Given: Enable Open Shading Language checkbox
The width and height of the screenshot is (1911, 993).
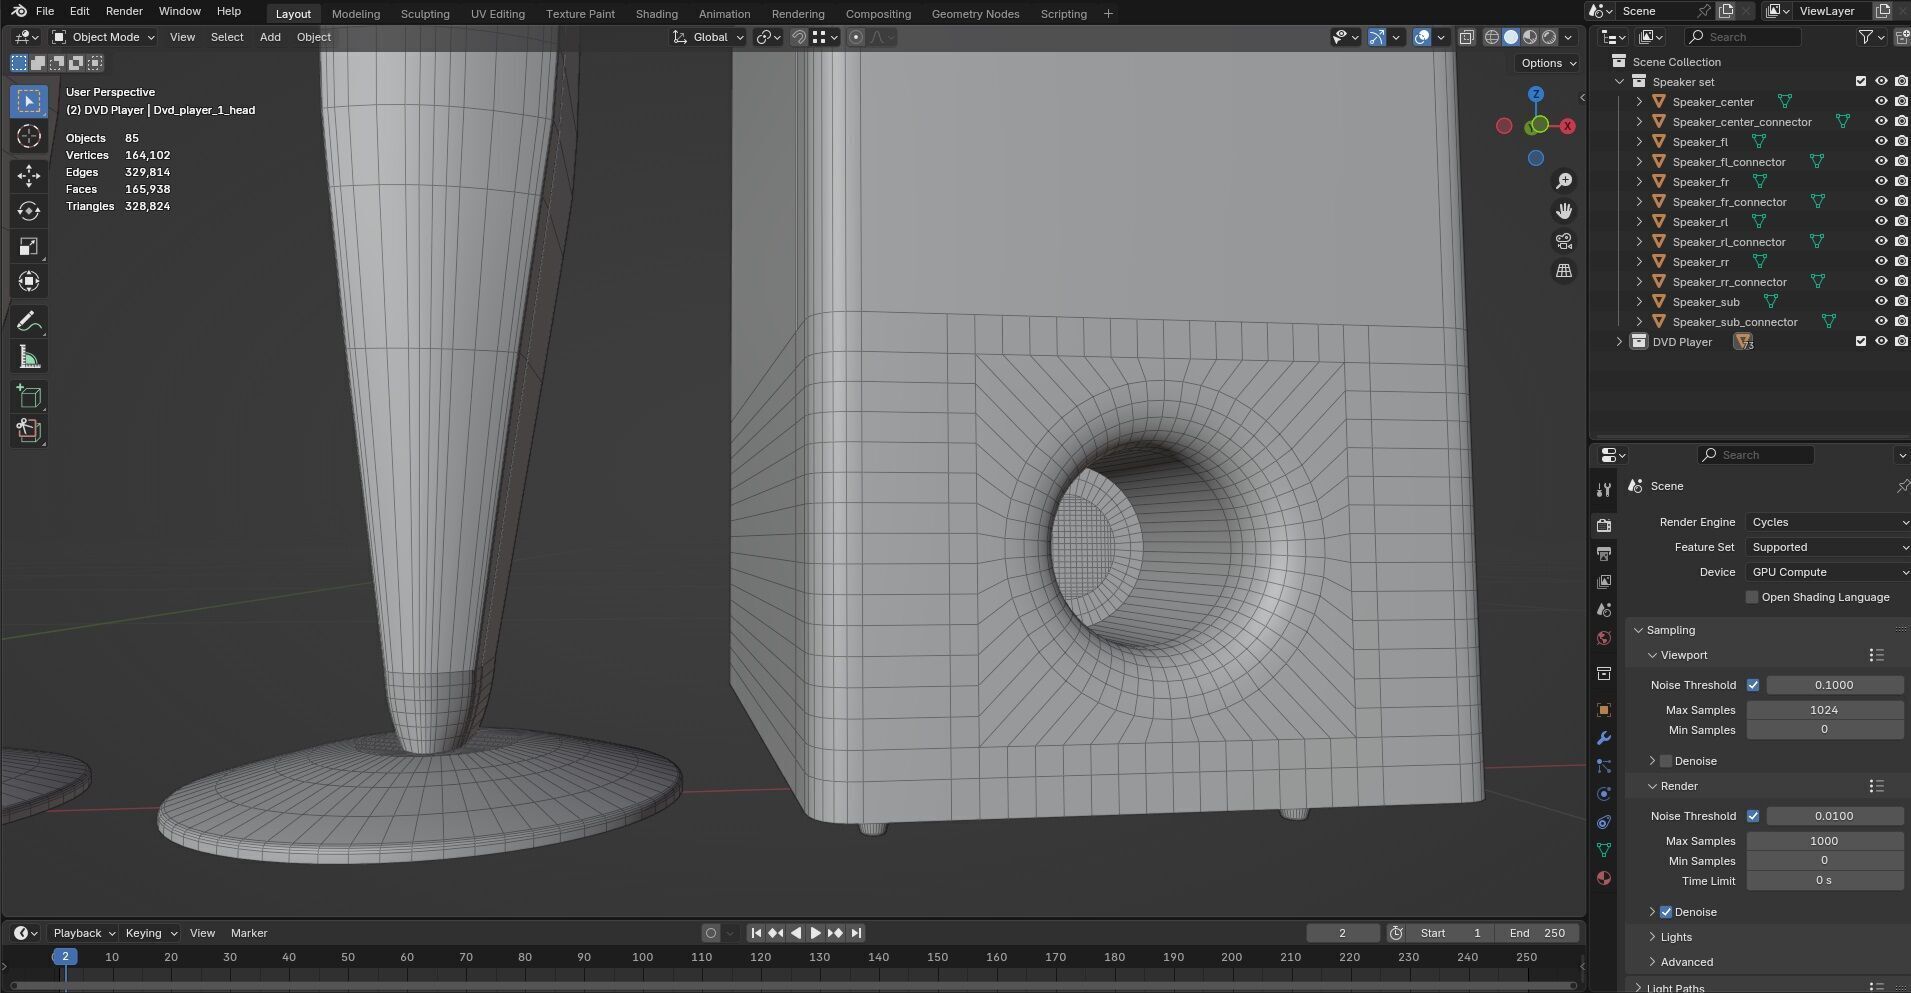Looking at the screenshot, I should tap(1752, 597).
